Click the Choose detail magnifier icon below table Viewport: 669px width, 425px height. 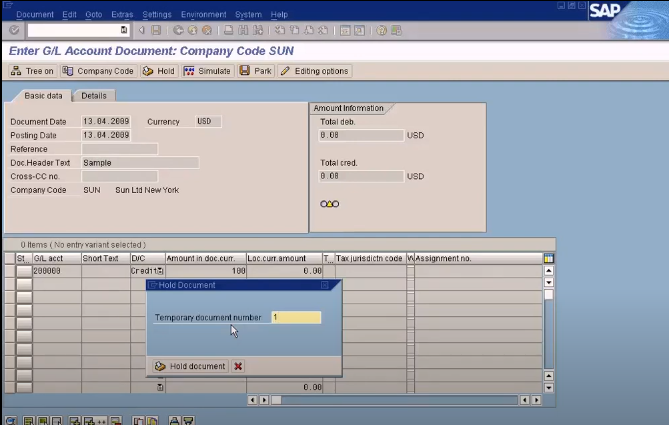click(x=11, y=421)
